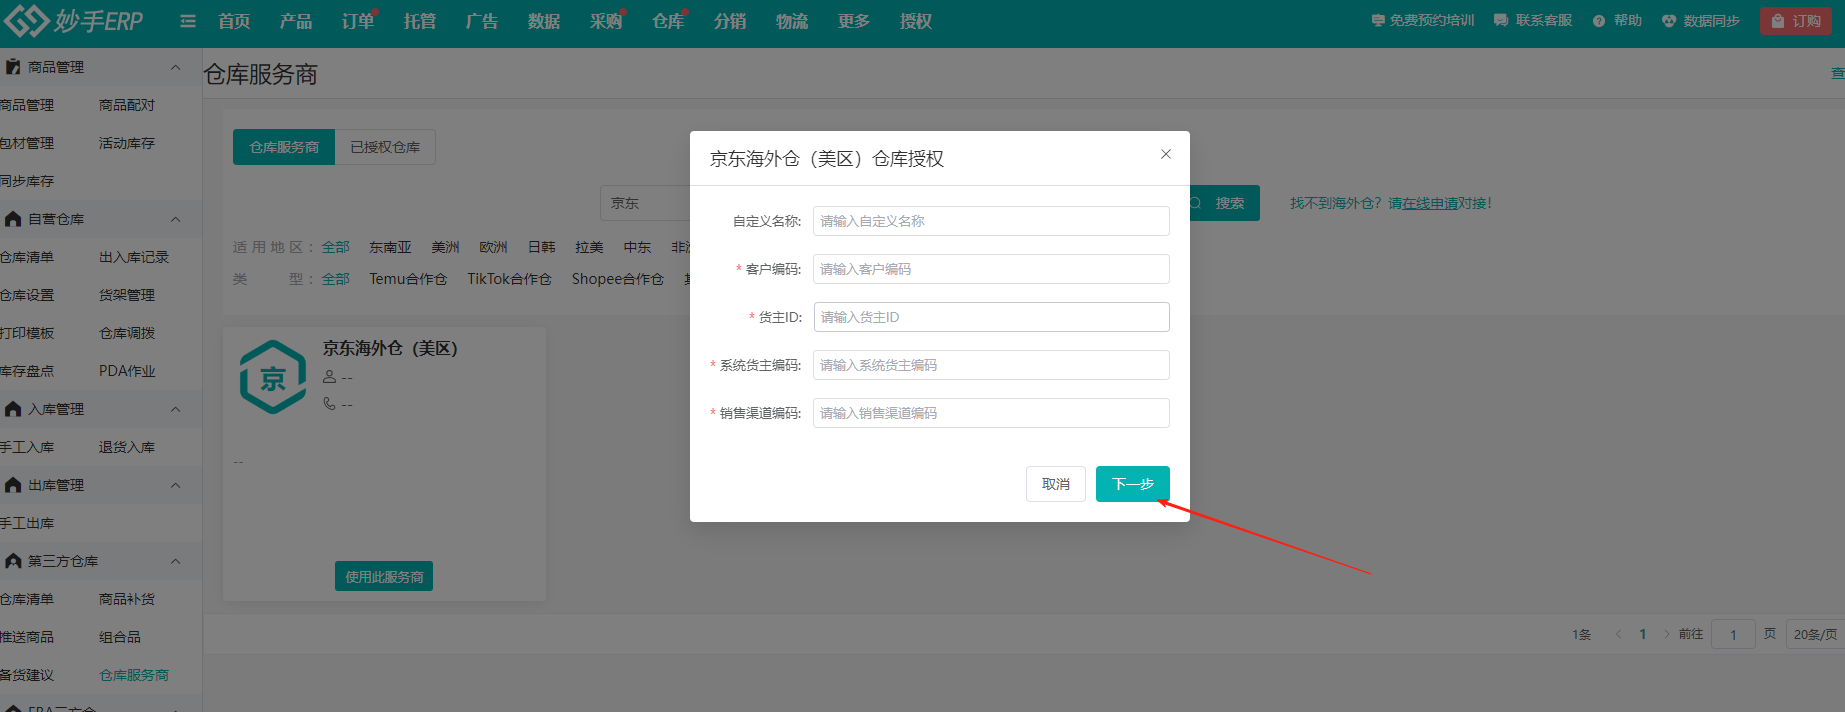Screen dimensions: 1845x712
Task: Click the 数据同步 sync button
Action: (1701, 20)
